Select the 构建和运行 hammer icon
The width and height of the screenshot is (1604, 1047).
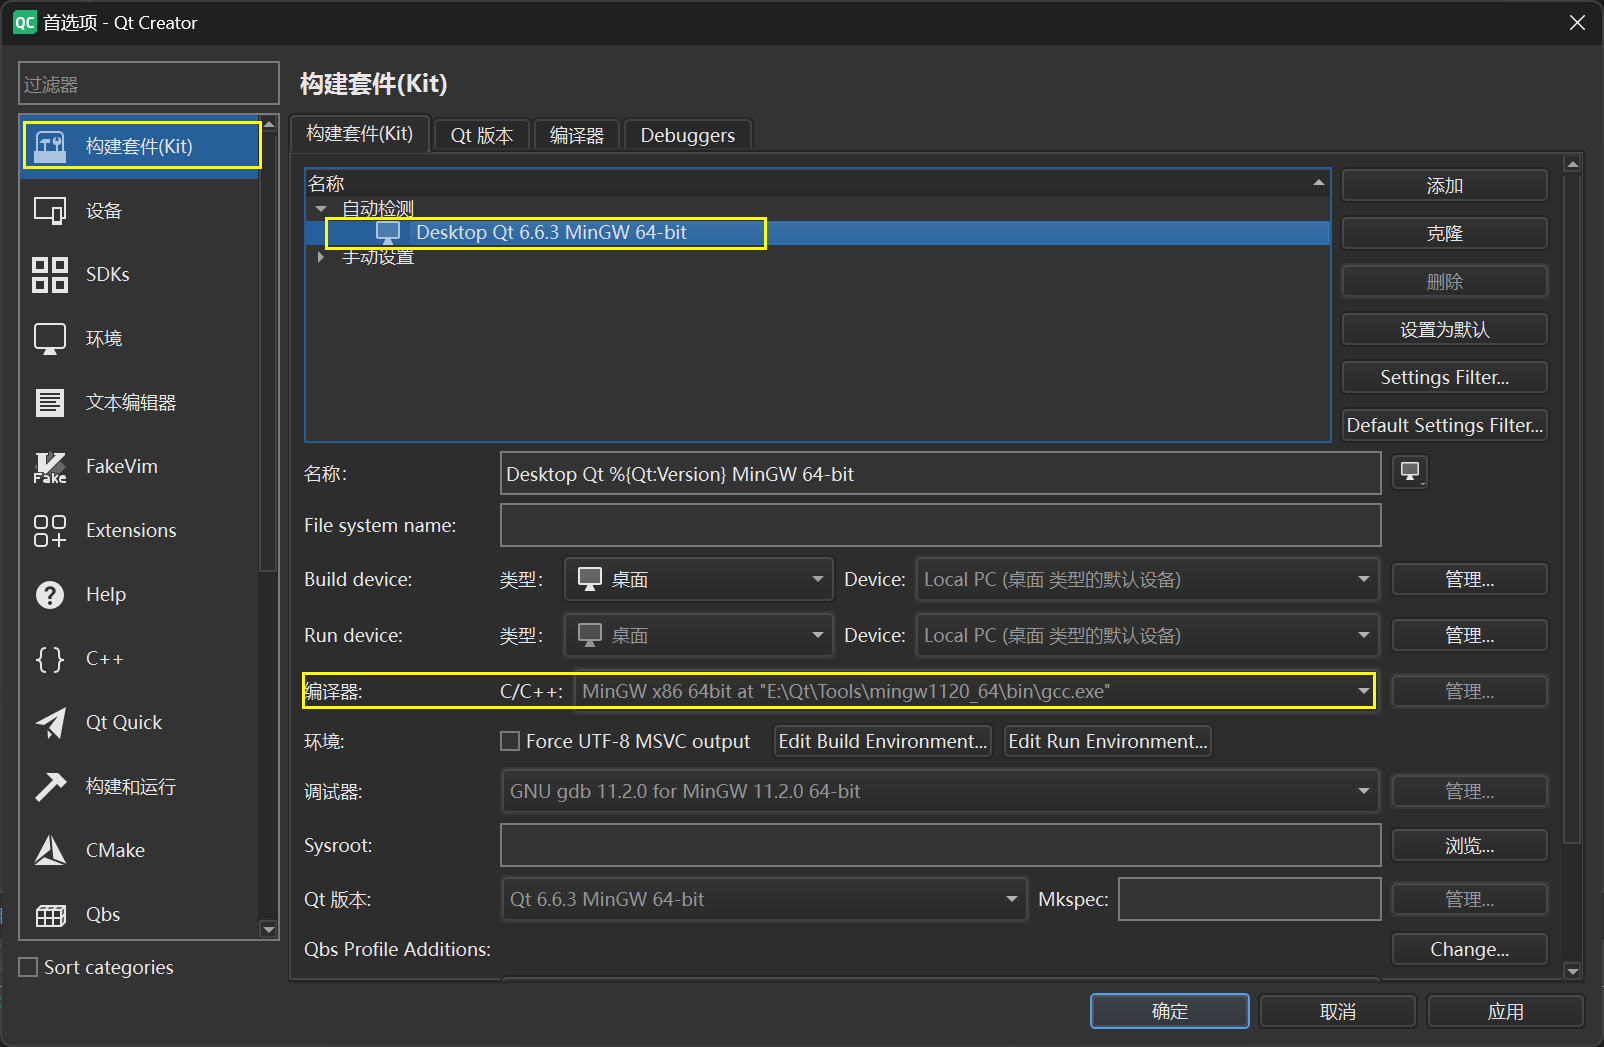pyautogui.click(x=50, y=786)
